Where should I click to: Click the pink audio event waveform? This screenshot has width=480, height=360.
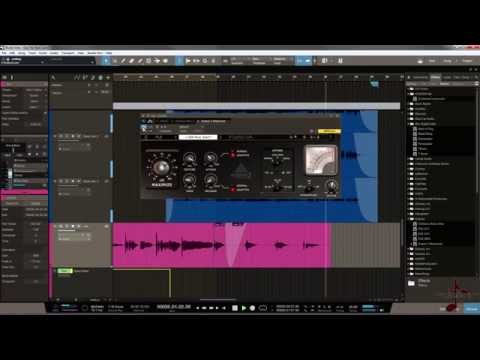222,245
